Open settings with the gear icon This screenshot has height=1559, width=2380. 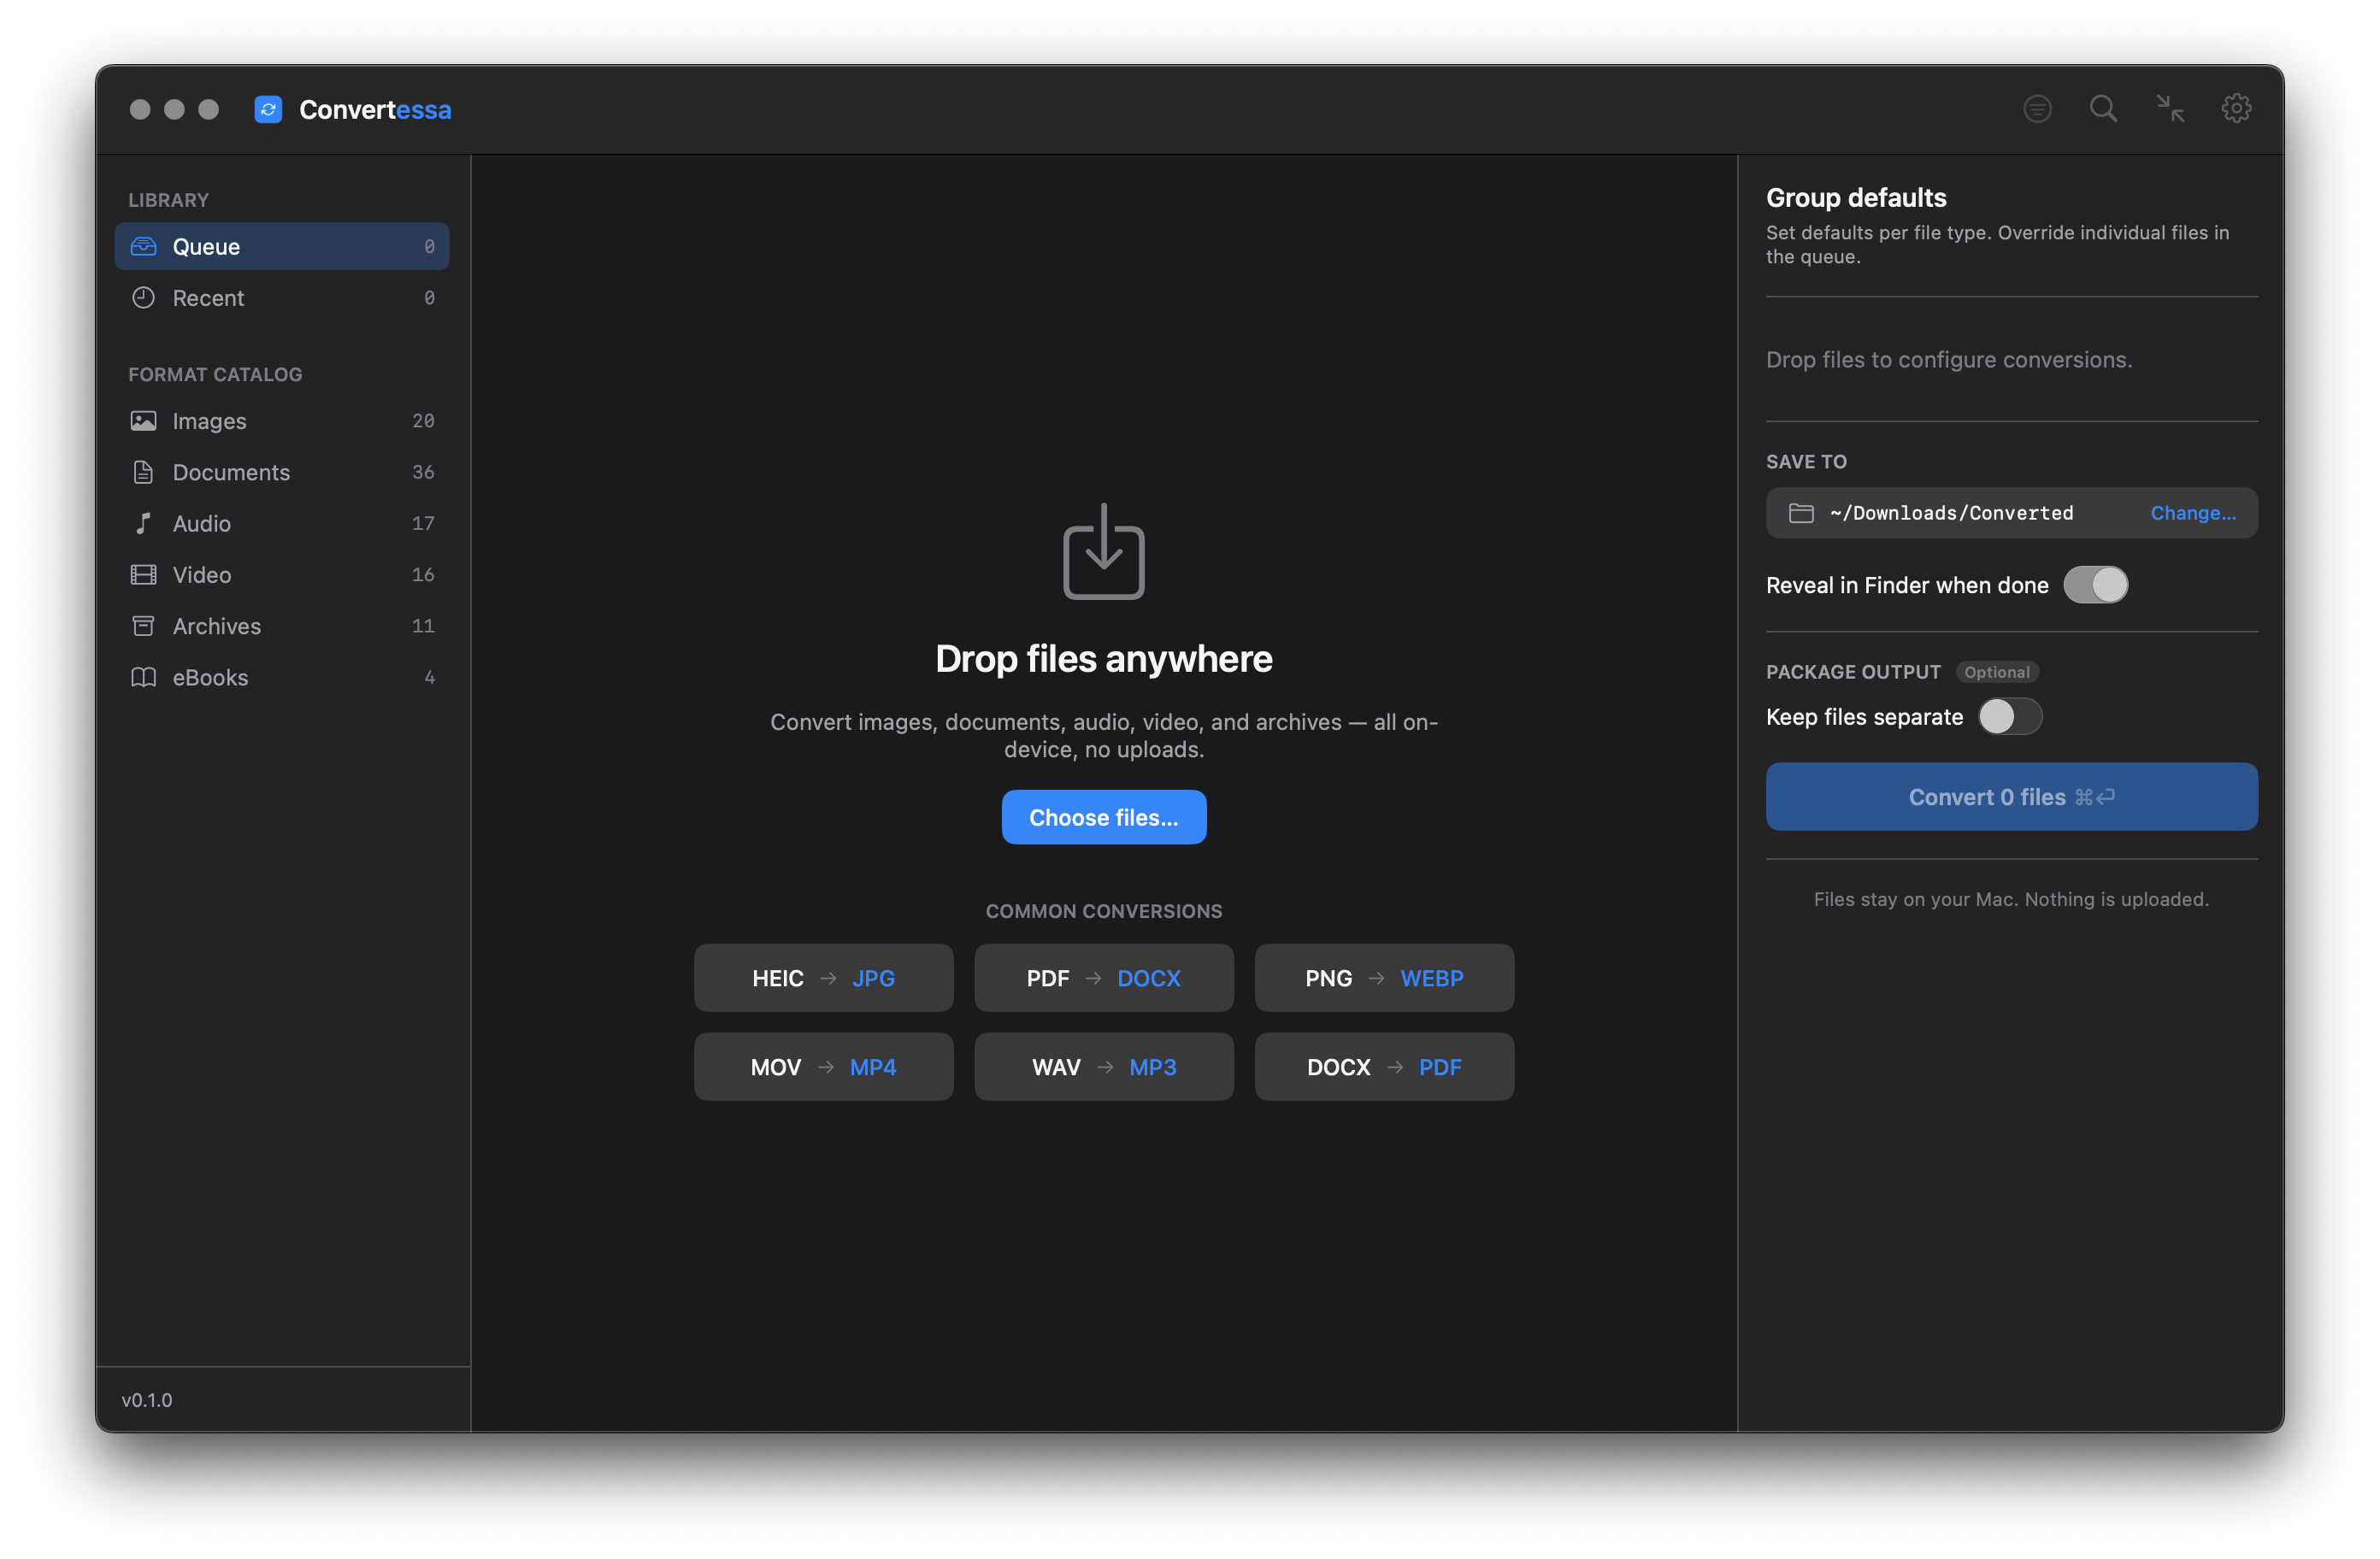pyautogui.click(x=2236, y=109)
